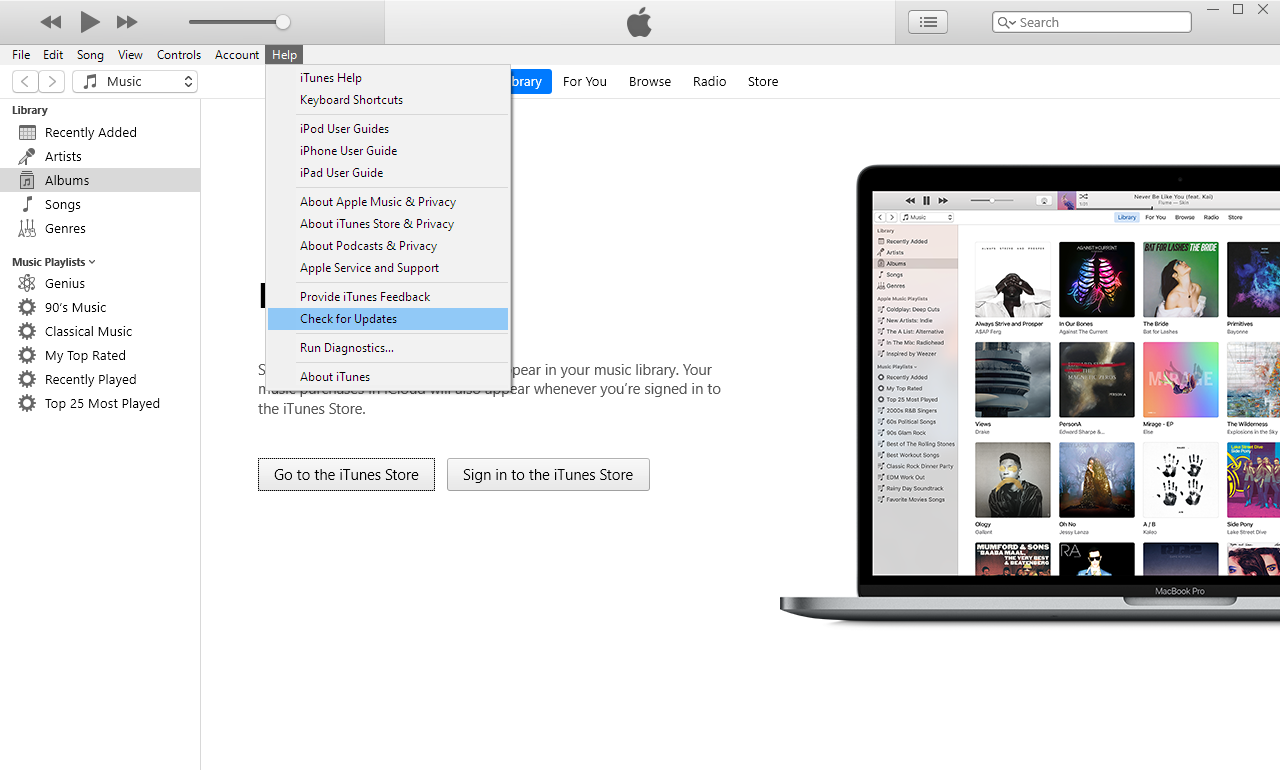
Task: Open iPad User Guide menu entry
Action: click(x=388, y=173)
